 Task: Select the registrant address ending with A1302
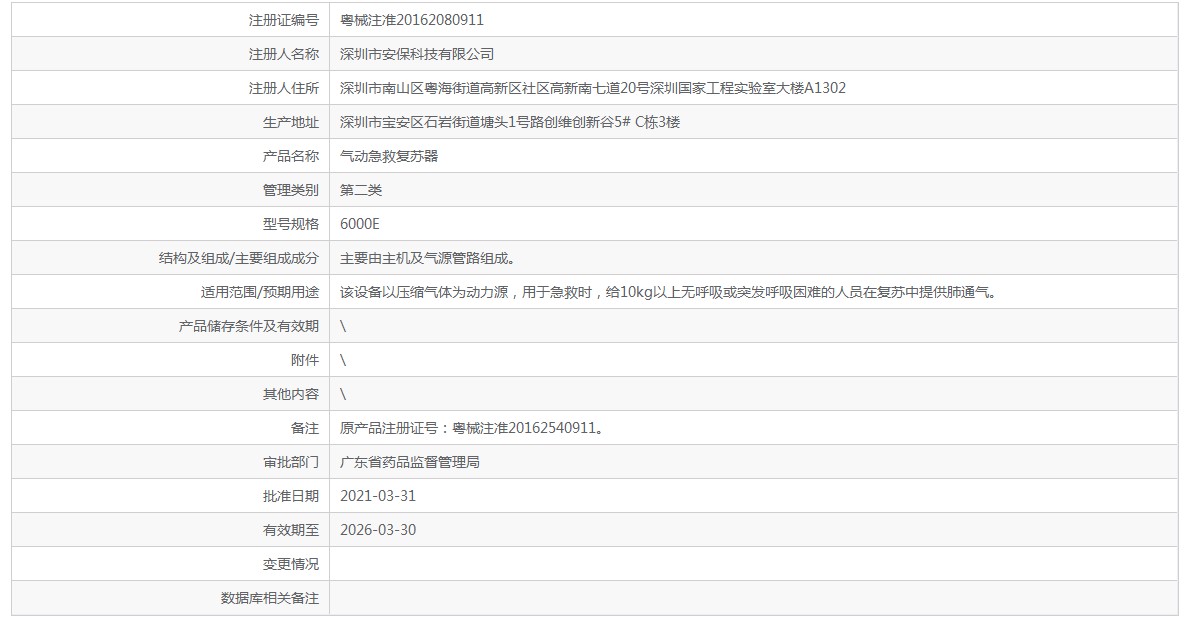pos(593,88)
